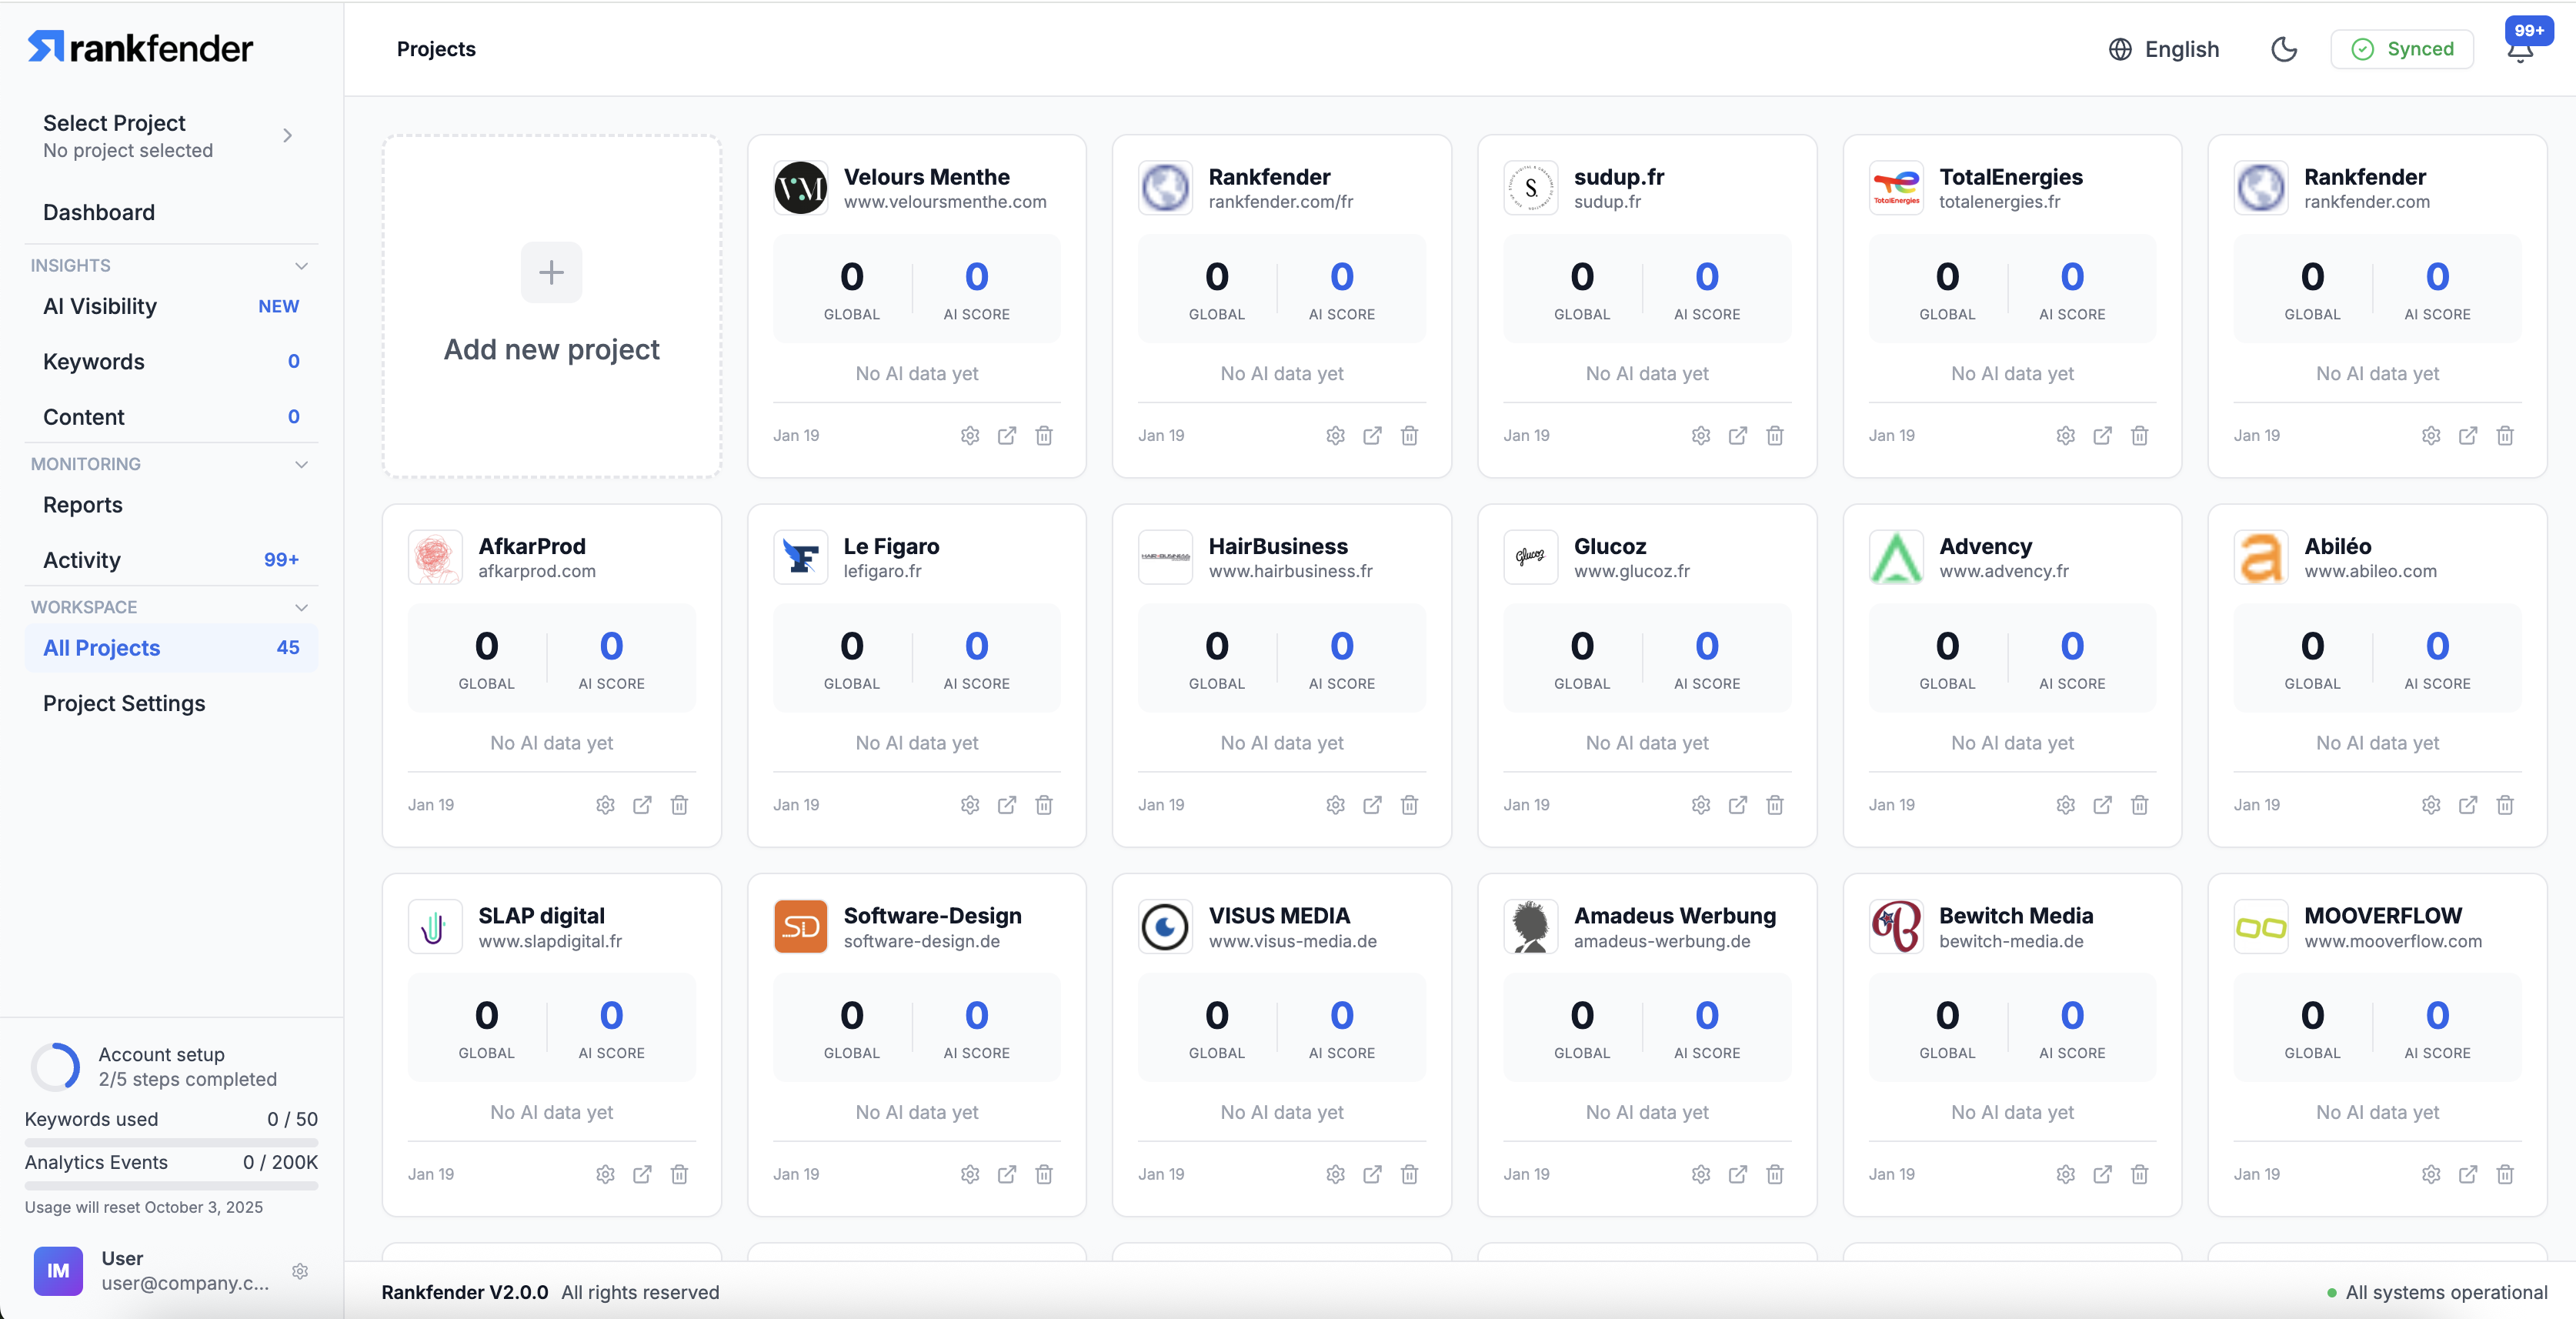Viewport: 2576px width, 1319px height.
Task: Open external link on Bewitch Media card
Action: [2102, 1174]
